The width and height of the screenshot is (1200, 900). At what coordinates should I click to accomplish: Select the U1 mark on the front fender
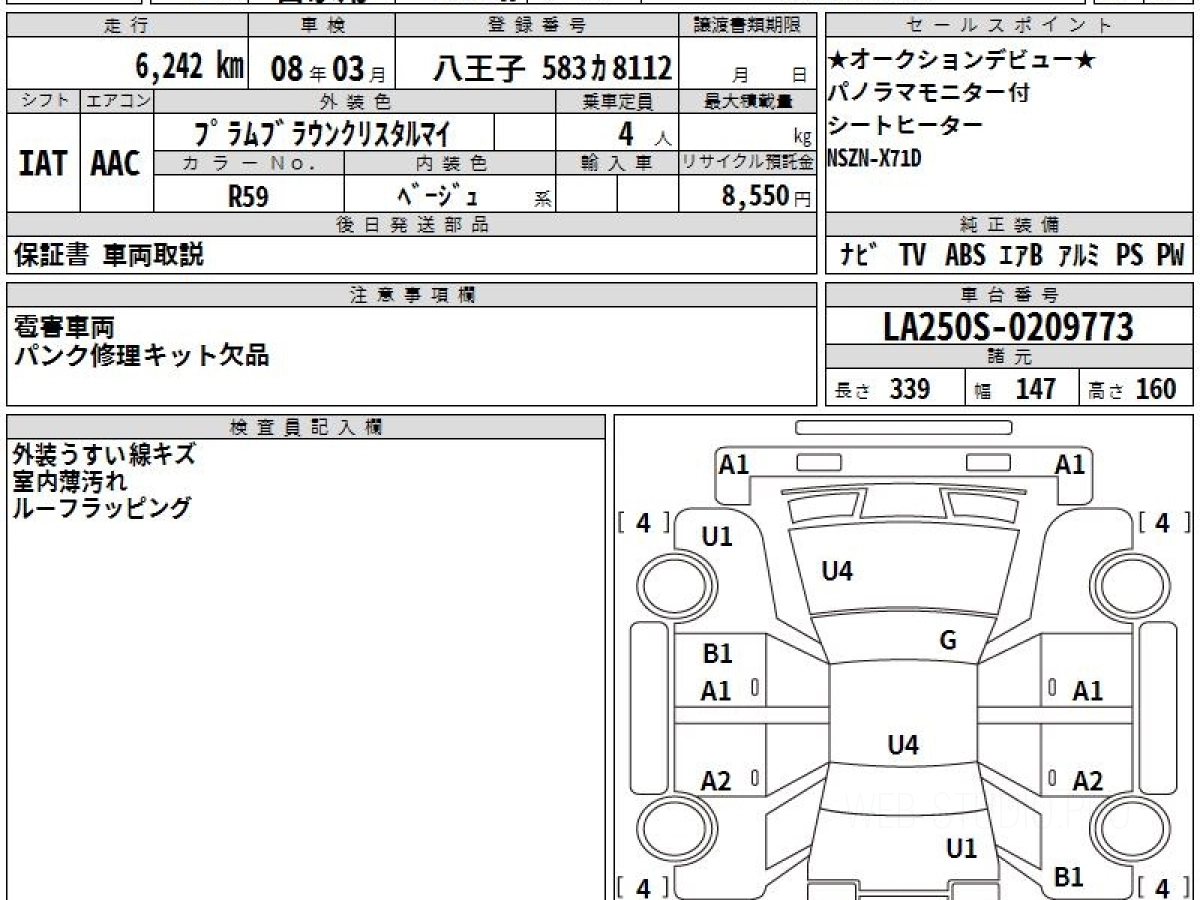(x=717, y=536)
